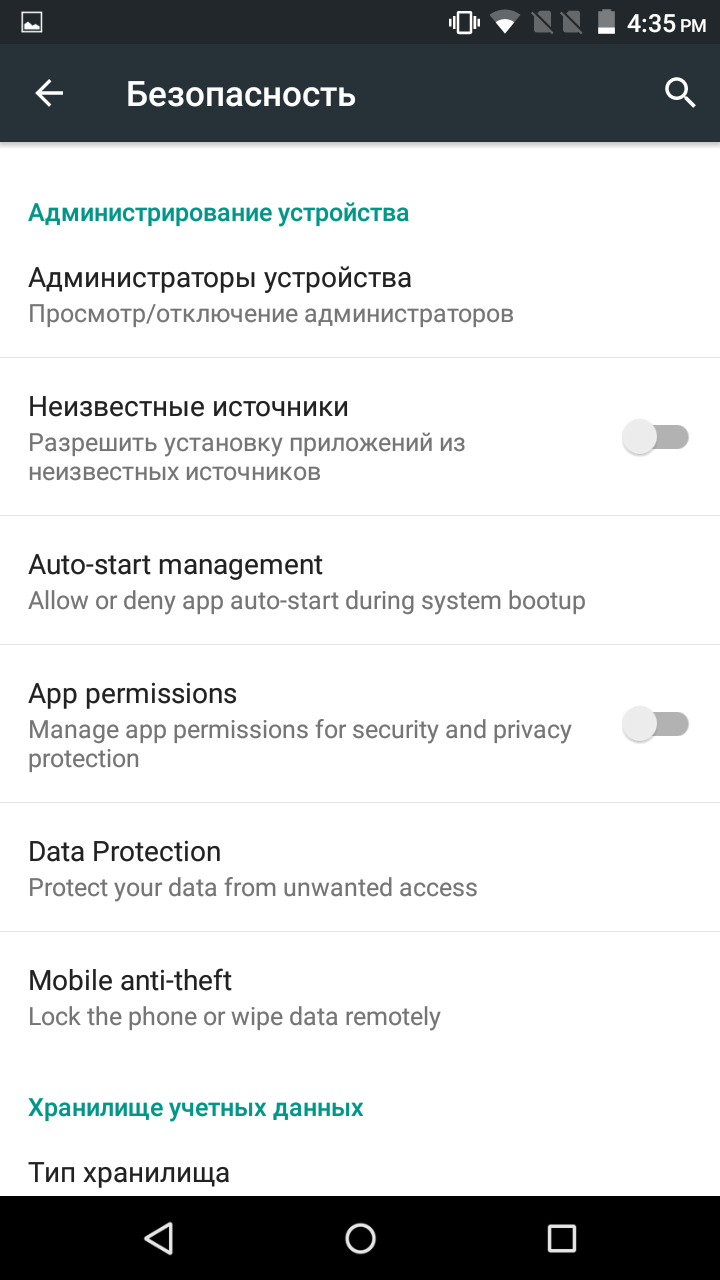Tap the Wi-Fi status icon

(x=505, y=22)
